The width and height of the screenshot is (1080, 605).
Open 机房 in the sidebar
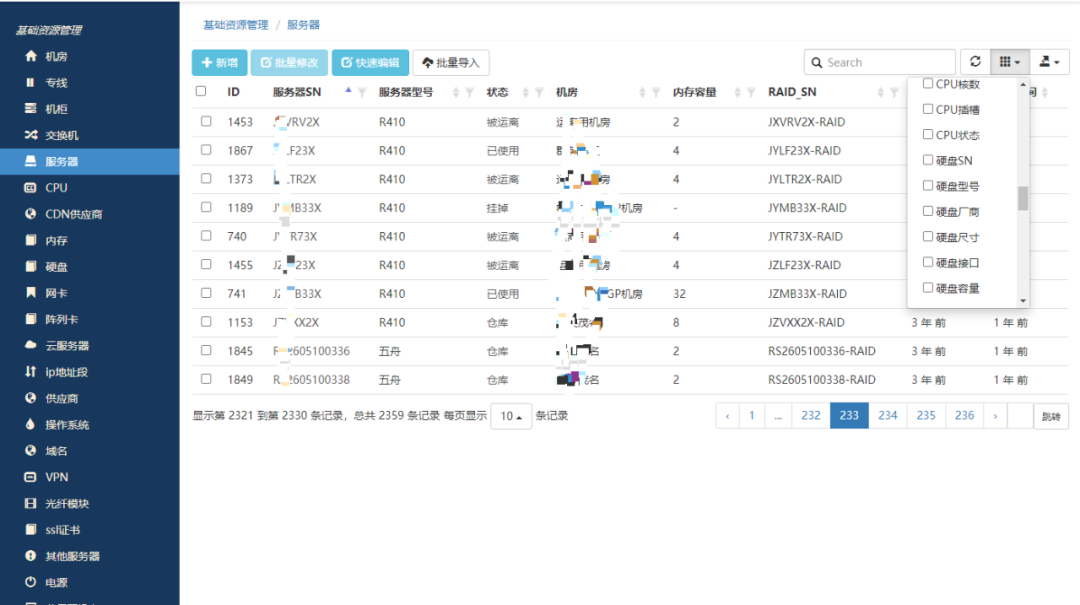tap(90, 57)
